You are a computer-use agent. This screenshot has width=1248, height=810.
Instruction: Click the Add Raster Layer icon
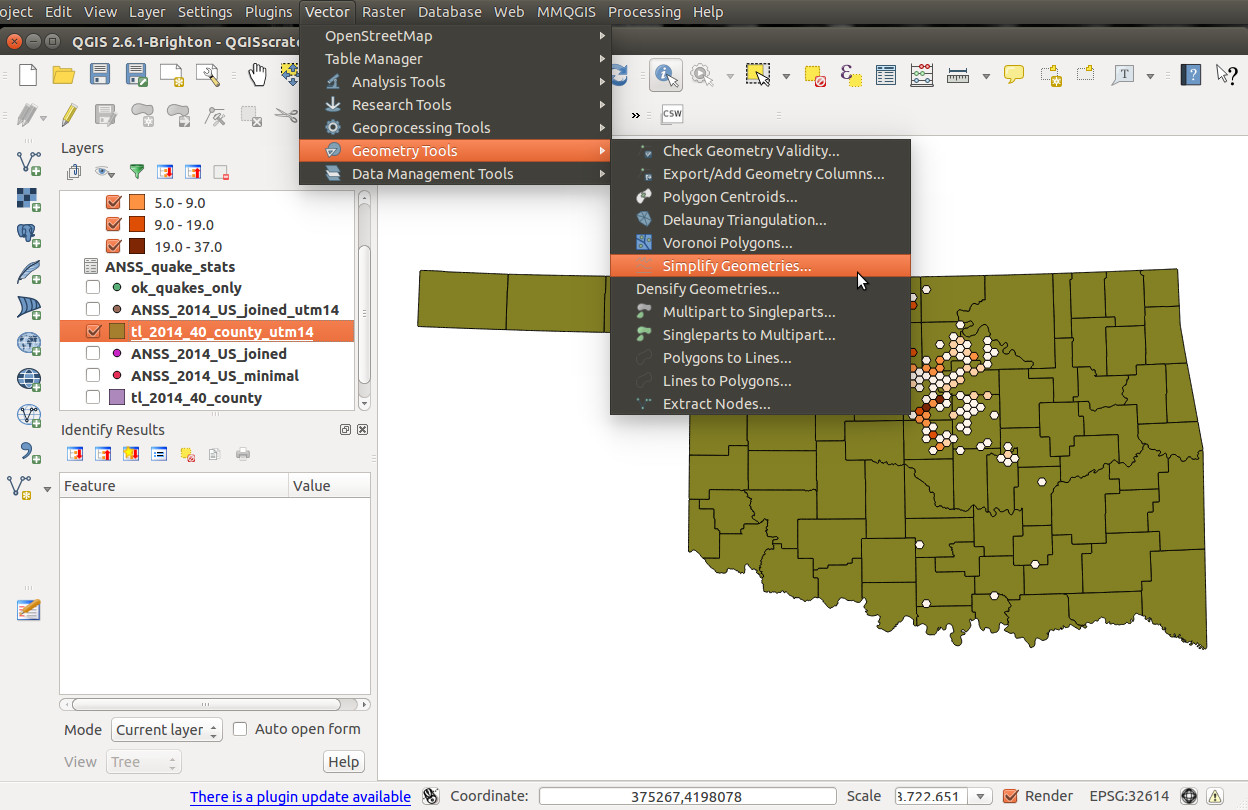point(29,199)
